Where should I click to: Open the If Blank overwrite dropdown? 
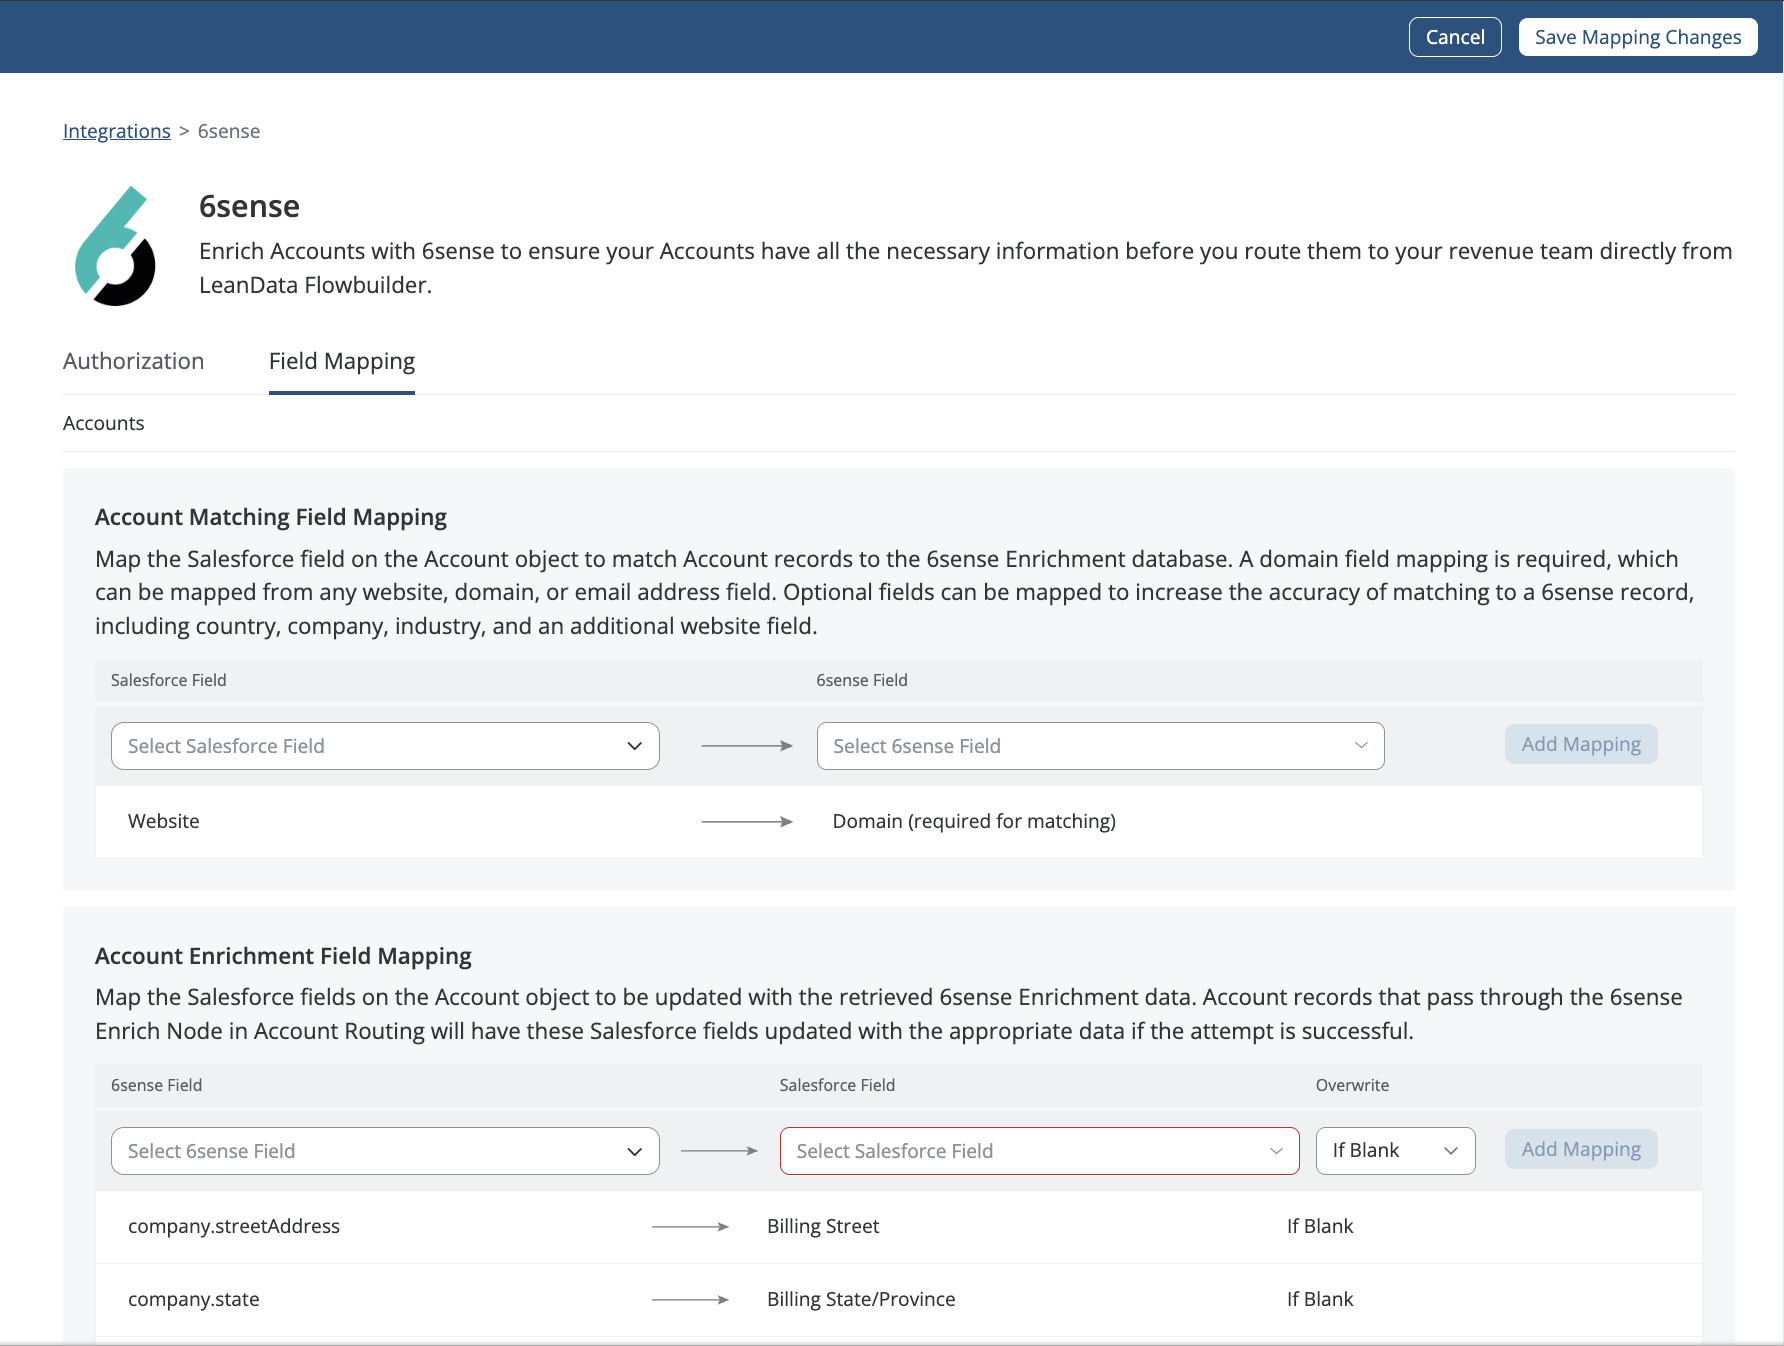pos(1395,1151)
